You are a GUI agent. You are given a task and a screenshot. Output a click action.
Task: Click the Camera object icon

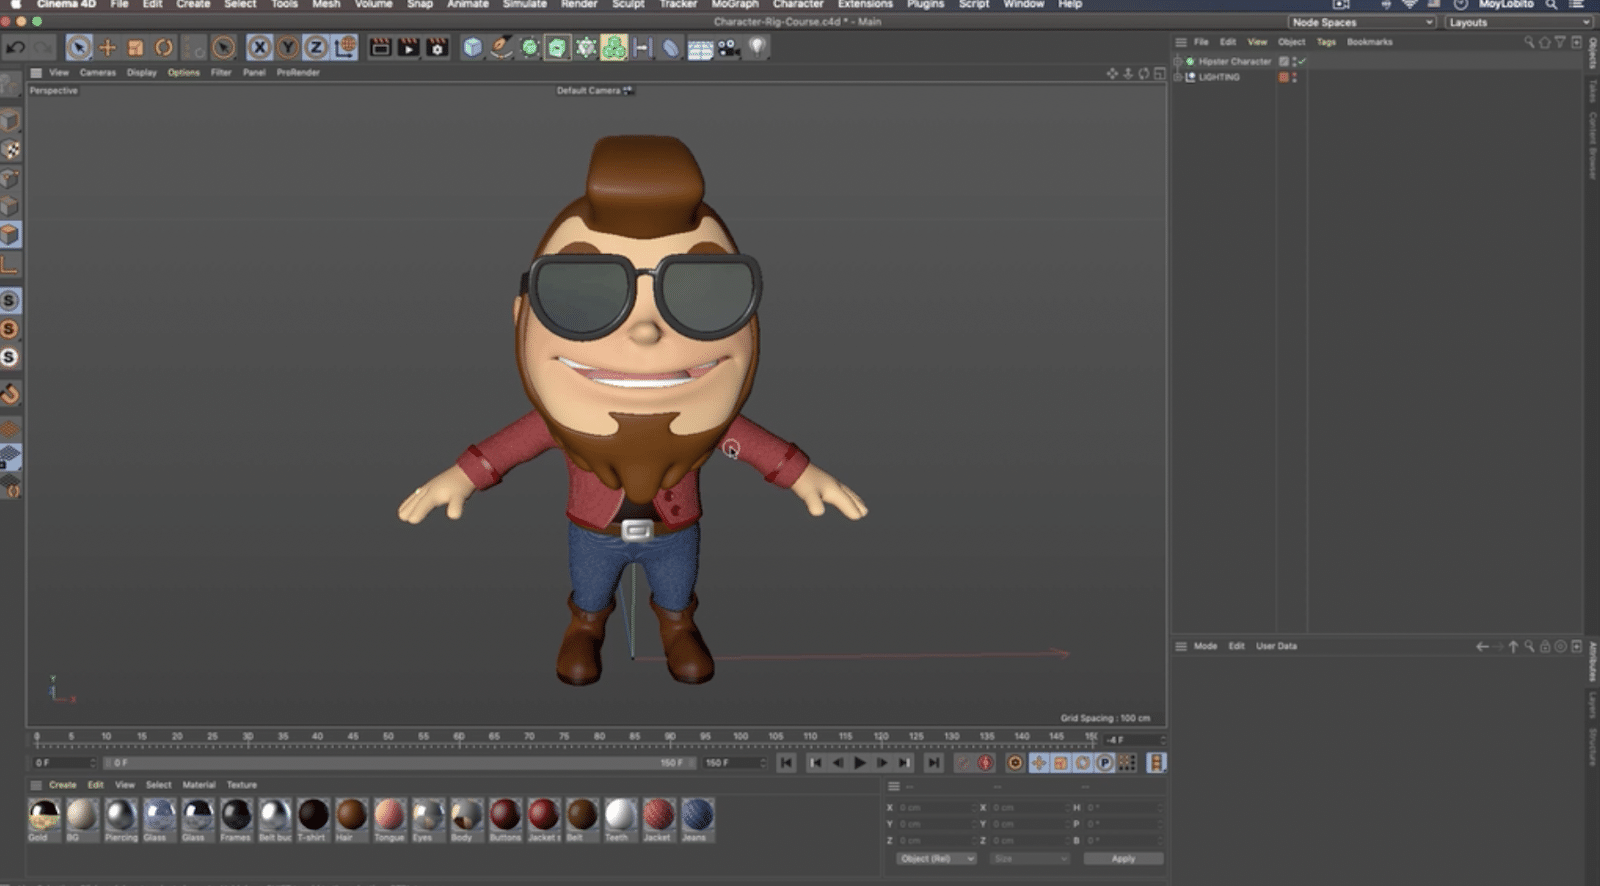point(729,47)
